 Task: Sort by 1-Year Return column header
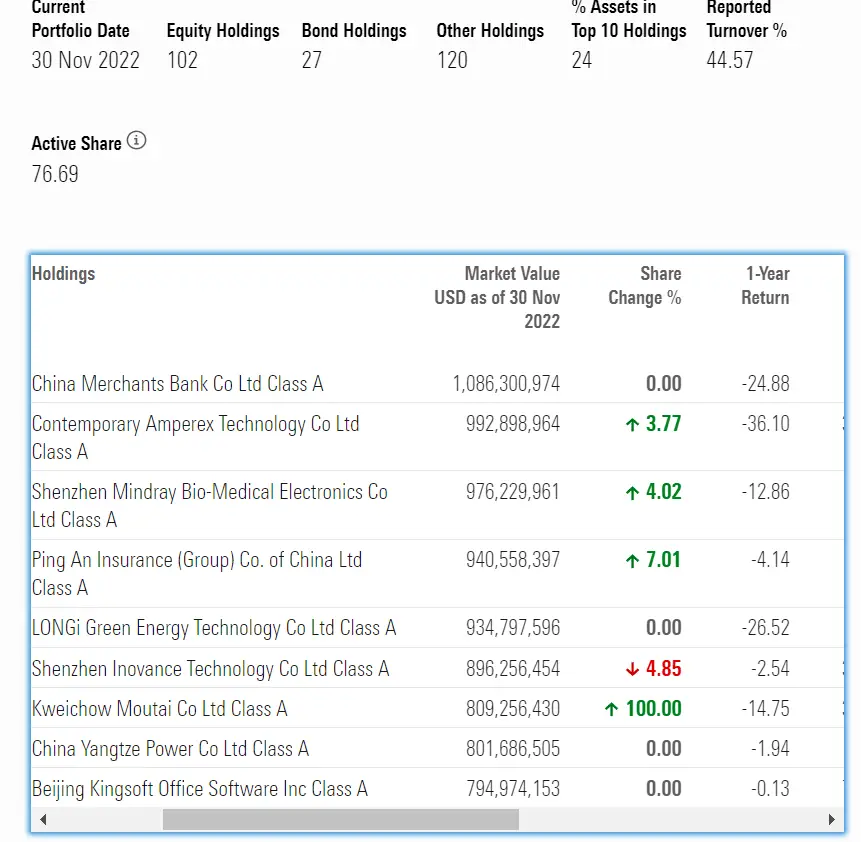[766, 285]
